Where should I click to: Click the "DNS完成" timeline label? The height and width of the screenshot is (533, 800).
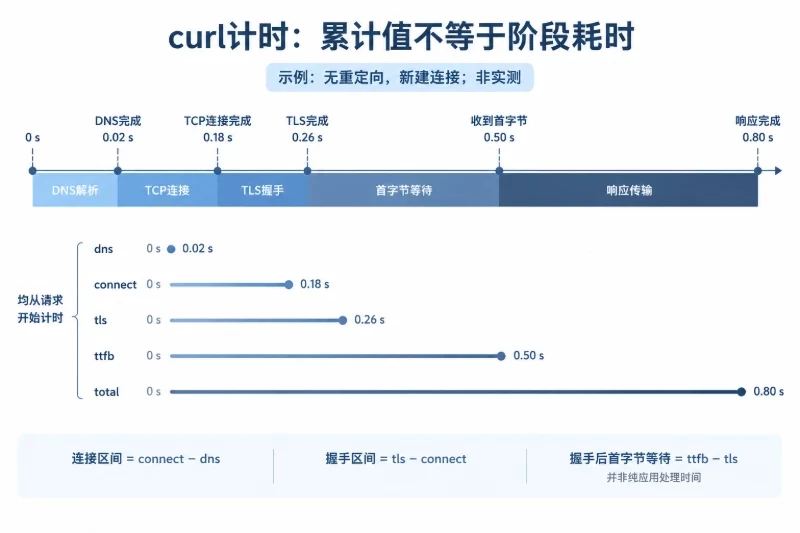tap(118, 121)
